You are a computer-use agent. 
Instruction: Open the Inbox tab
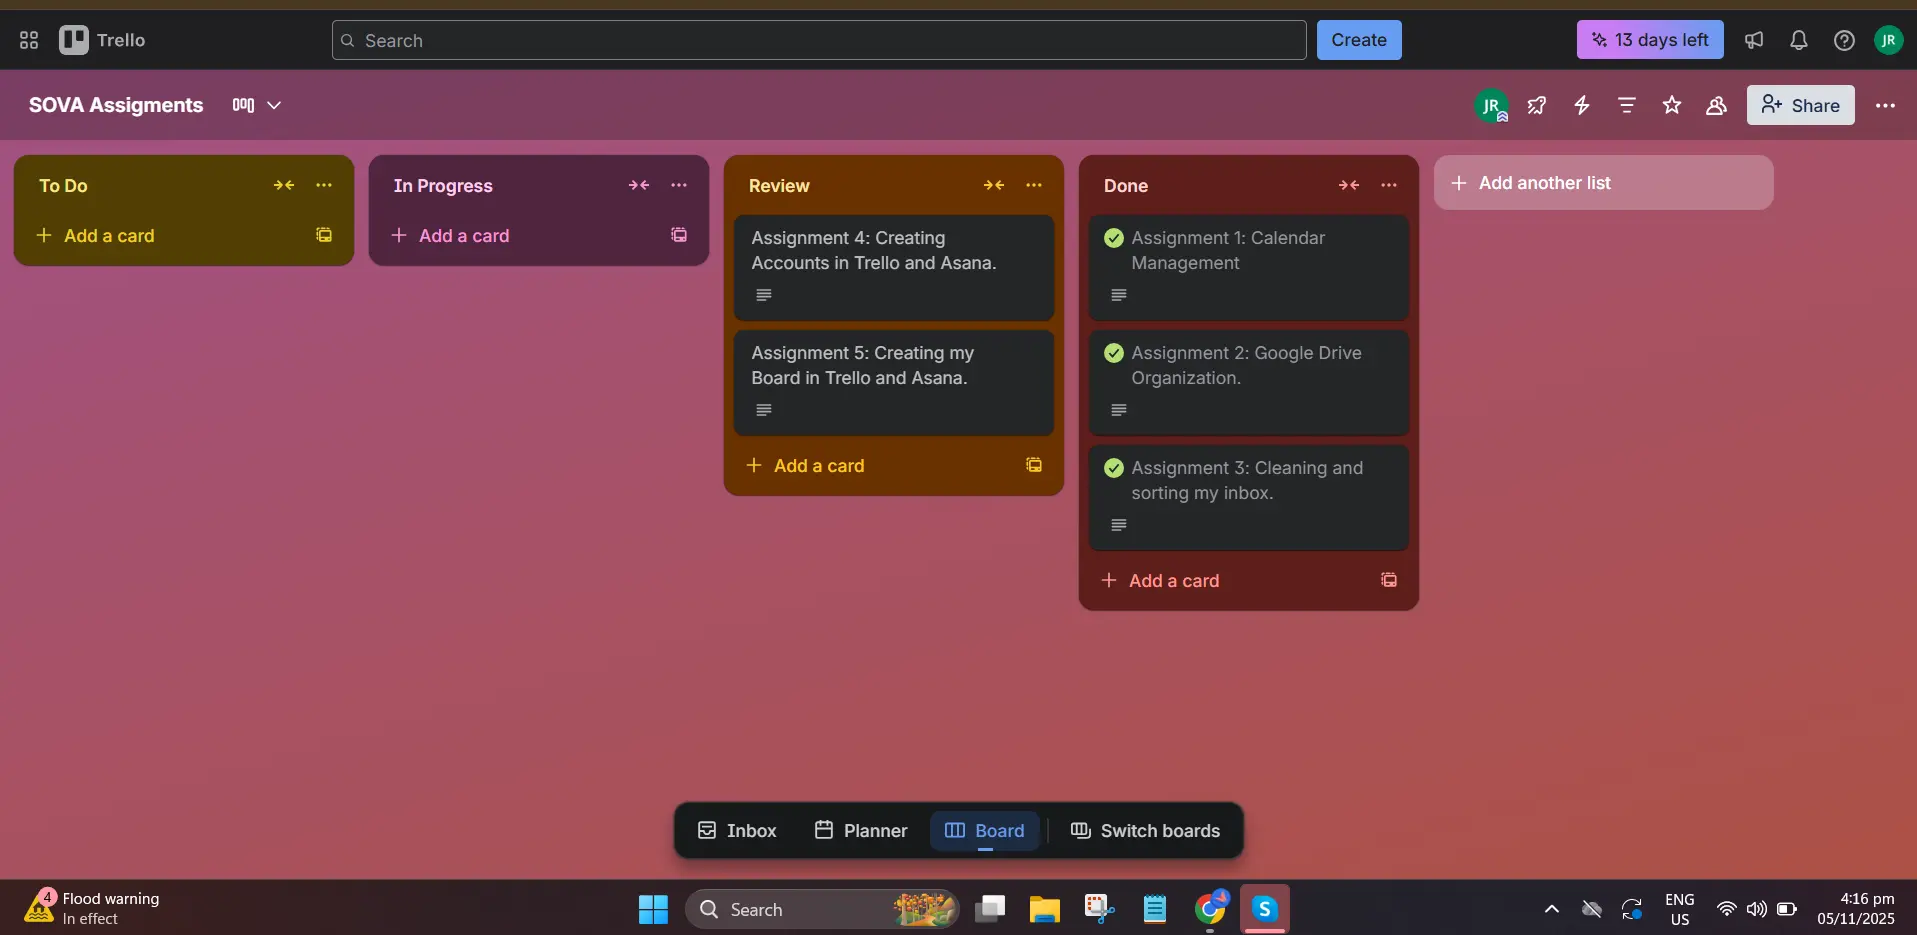click(x=737, y=831)
